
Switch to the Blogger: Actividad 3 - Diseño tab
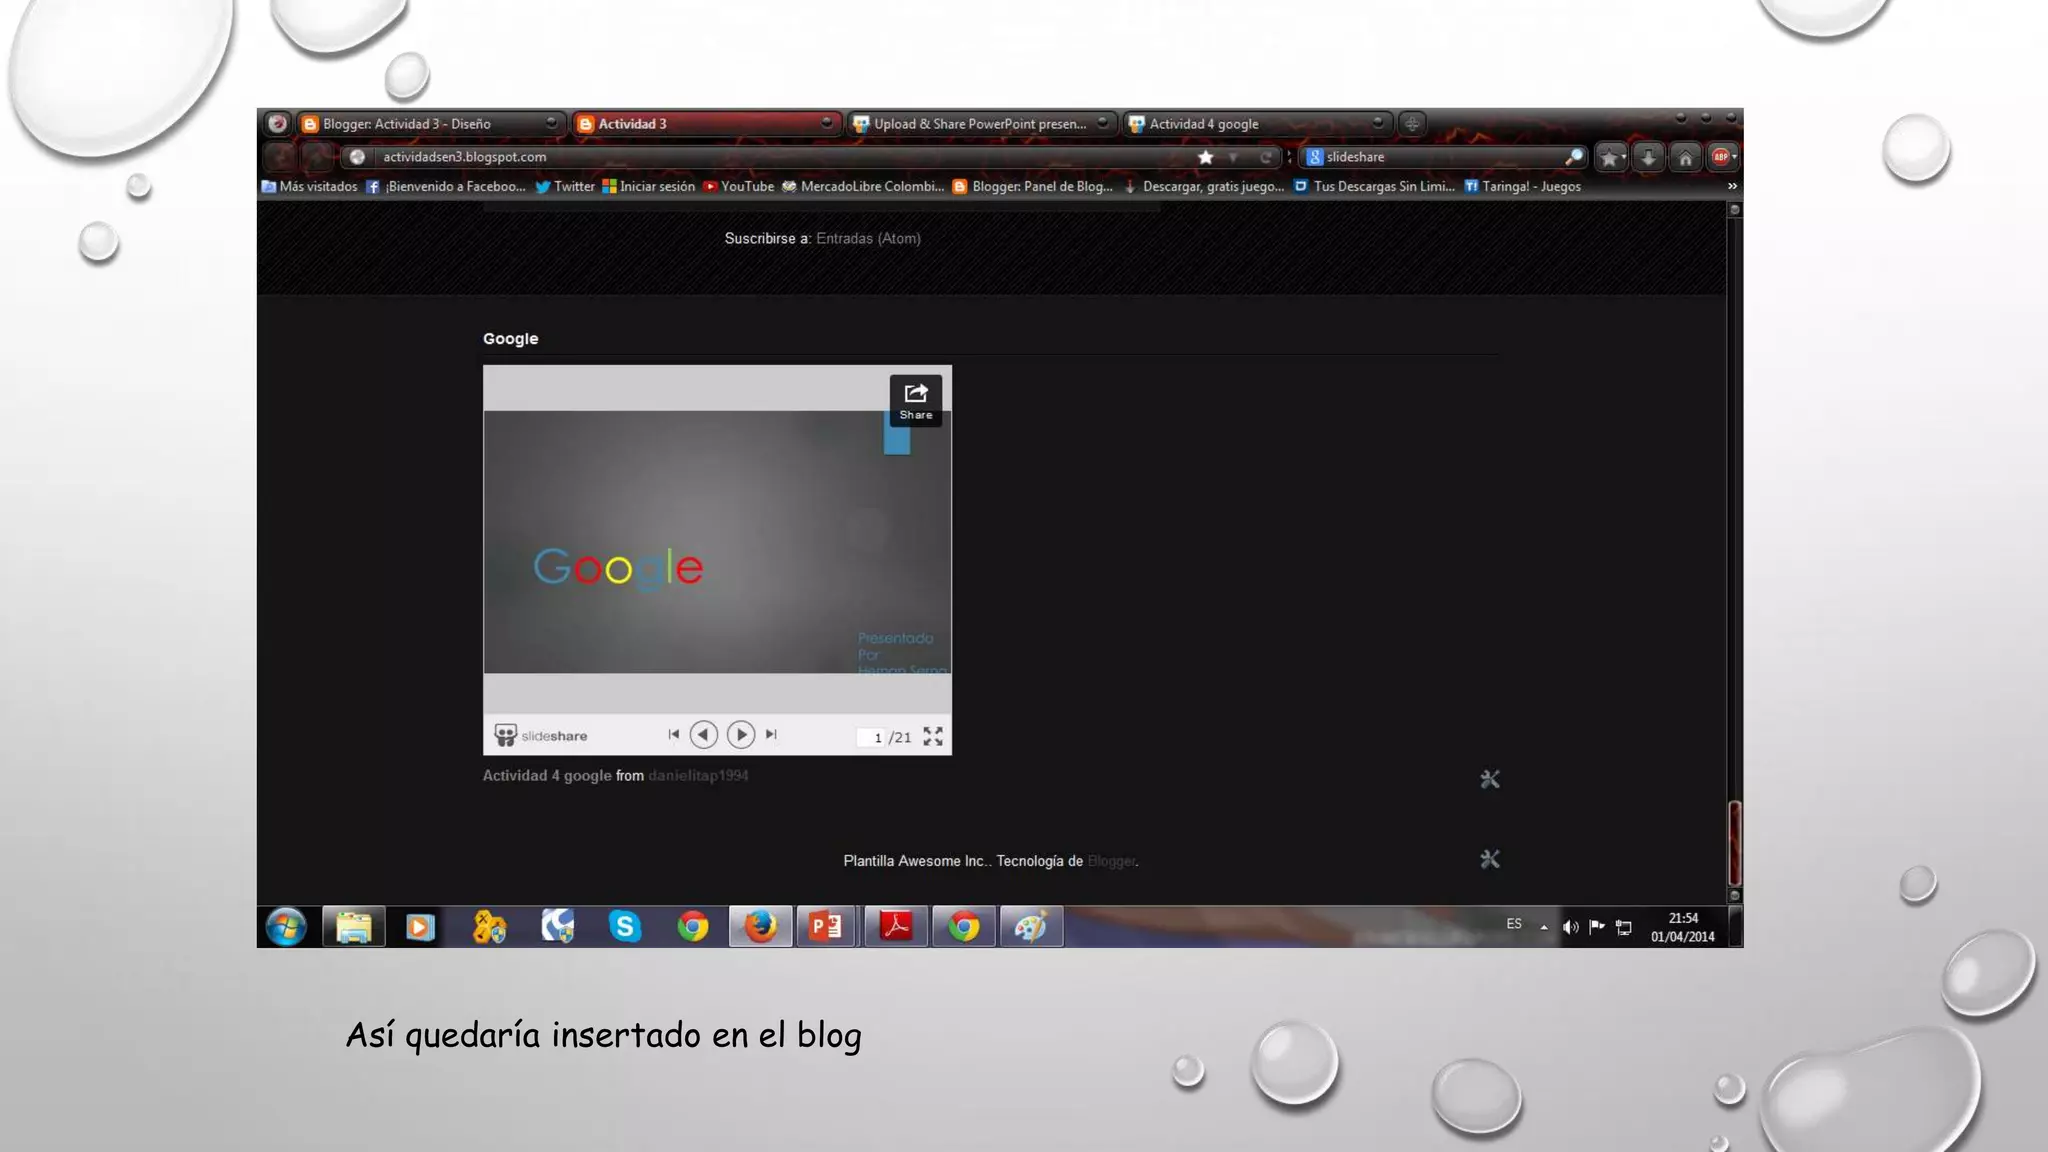pyautogui.click(x=431, y=124)
